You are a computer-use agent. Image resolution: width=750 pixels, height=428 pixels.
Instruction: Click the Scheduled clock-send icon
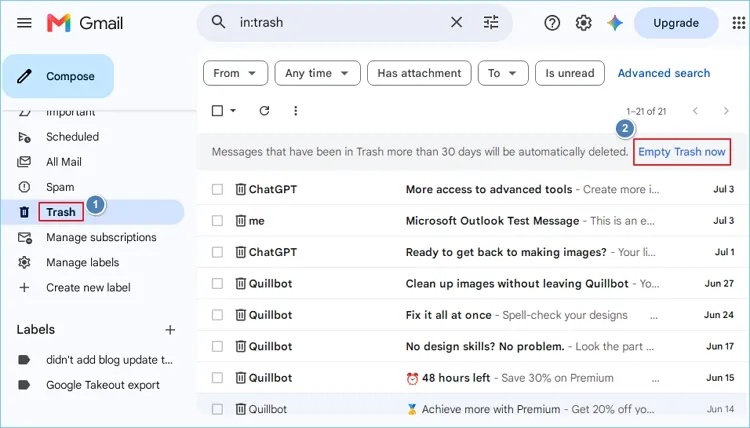24,137
